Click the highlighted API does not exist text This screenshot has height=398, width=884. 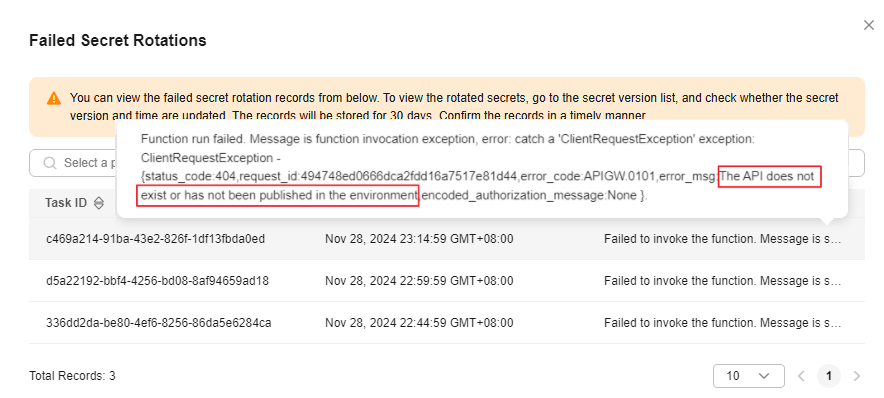[x=478, y=187]
